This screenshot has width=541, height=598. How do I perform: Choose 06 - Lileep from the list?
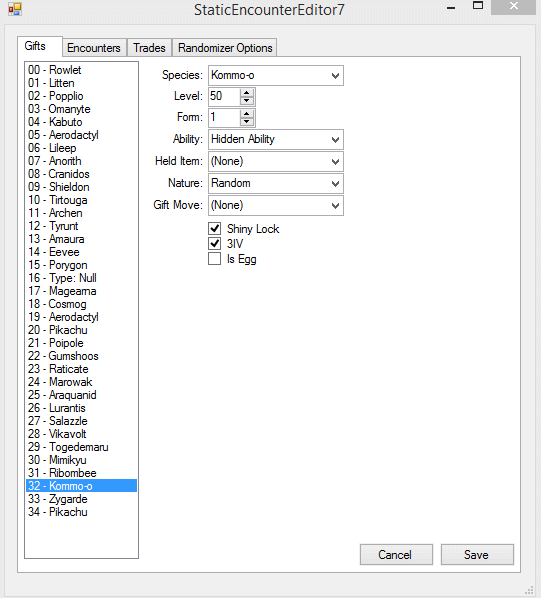coord(81,148)
